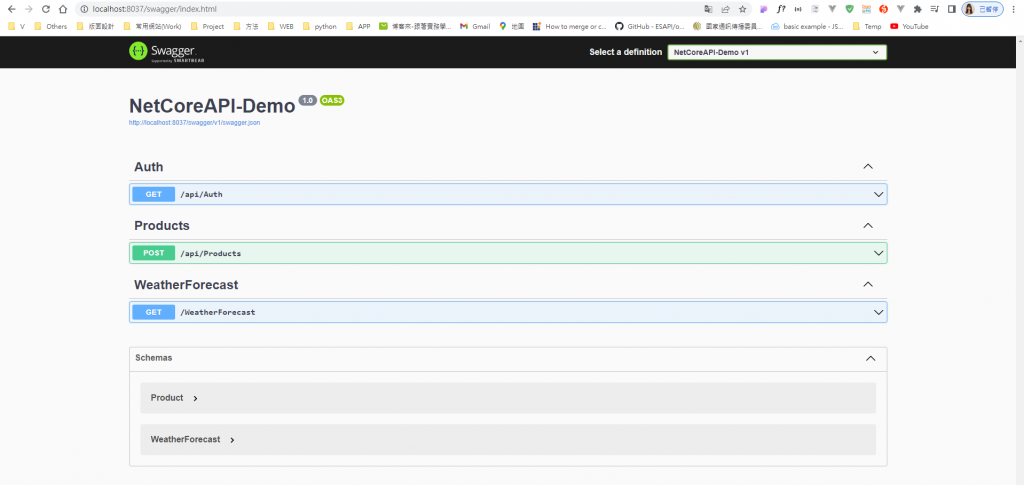The height and width of the screenshot is (485, 1024).
Task: Open the How to merge bookmark
Action: (569, 27)
